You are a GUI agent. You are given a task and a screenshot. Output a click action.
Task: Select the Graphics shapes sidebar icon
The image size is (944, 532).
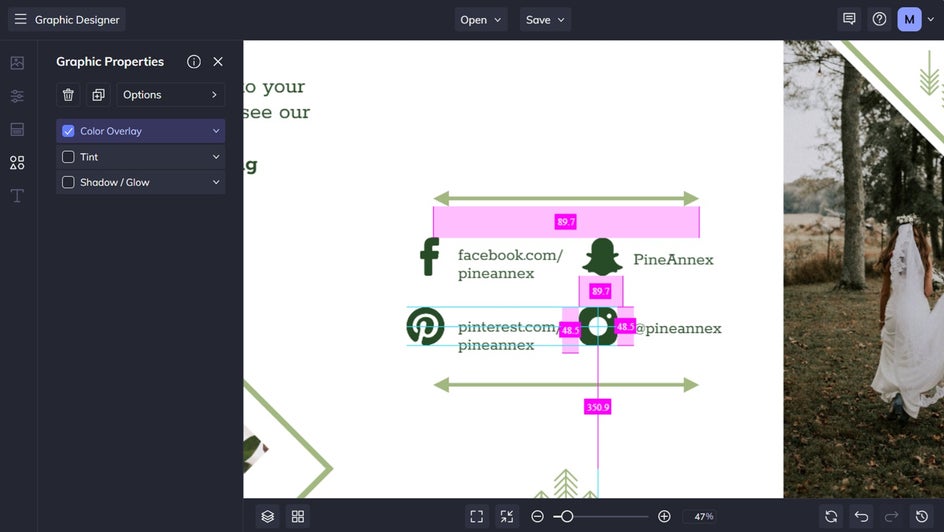[x=17, y=162]
